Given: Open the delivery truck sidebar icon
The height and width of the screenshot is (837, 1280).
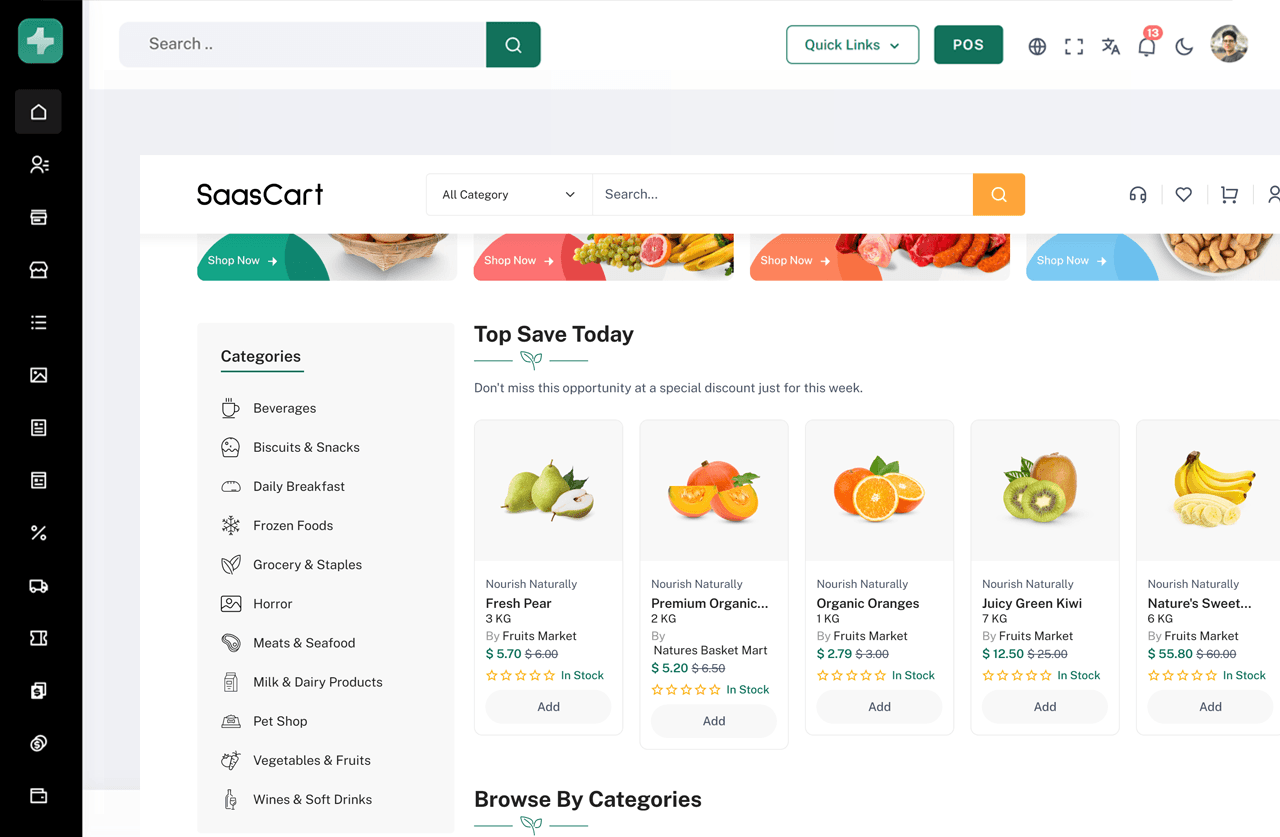Looking at the screenshot, I should pos(39,586).
